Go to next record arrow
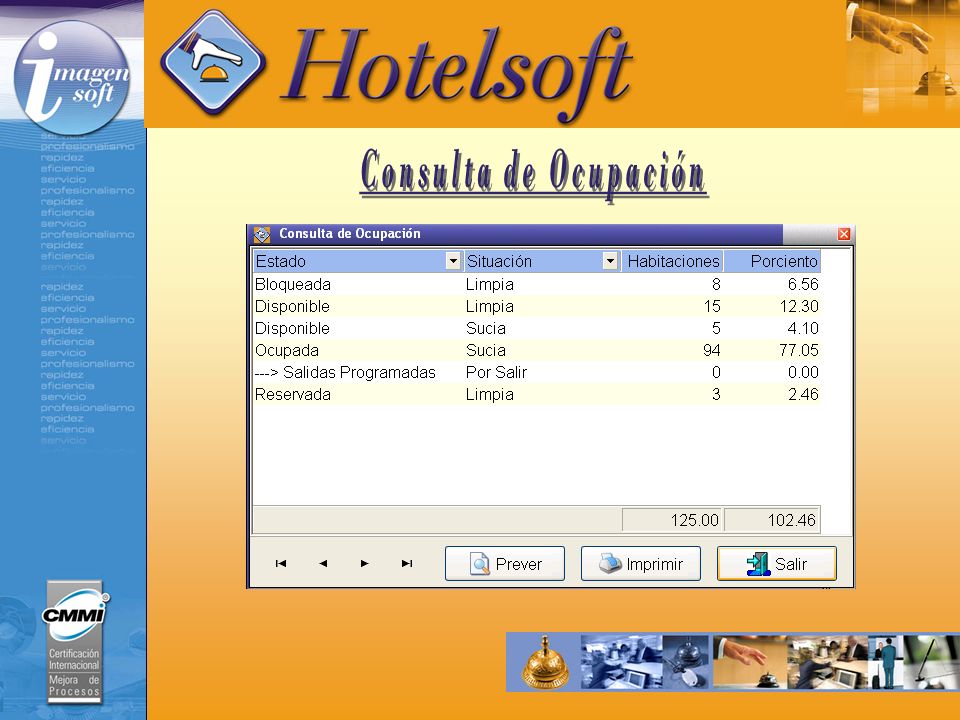The image size is (960, 720). [364, 563]
